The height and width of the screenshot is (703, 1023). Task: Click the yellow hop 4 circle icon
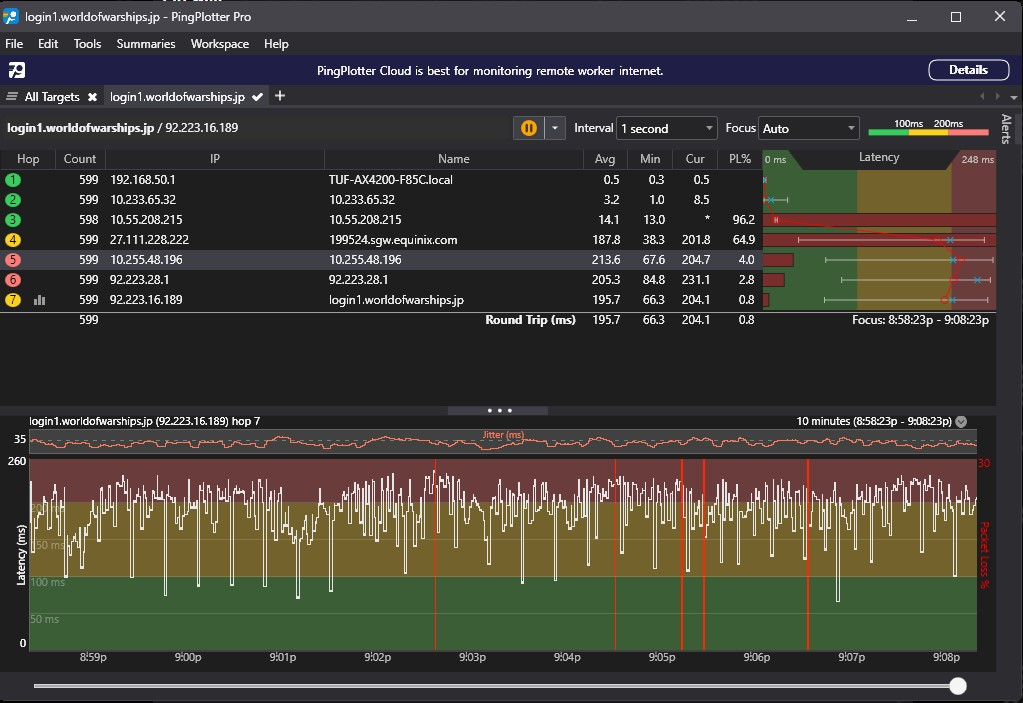13,240
